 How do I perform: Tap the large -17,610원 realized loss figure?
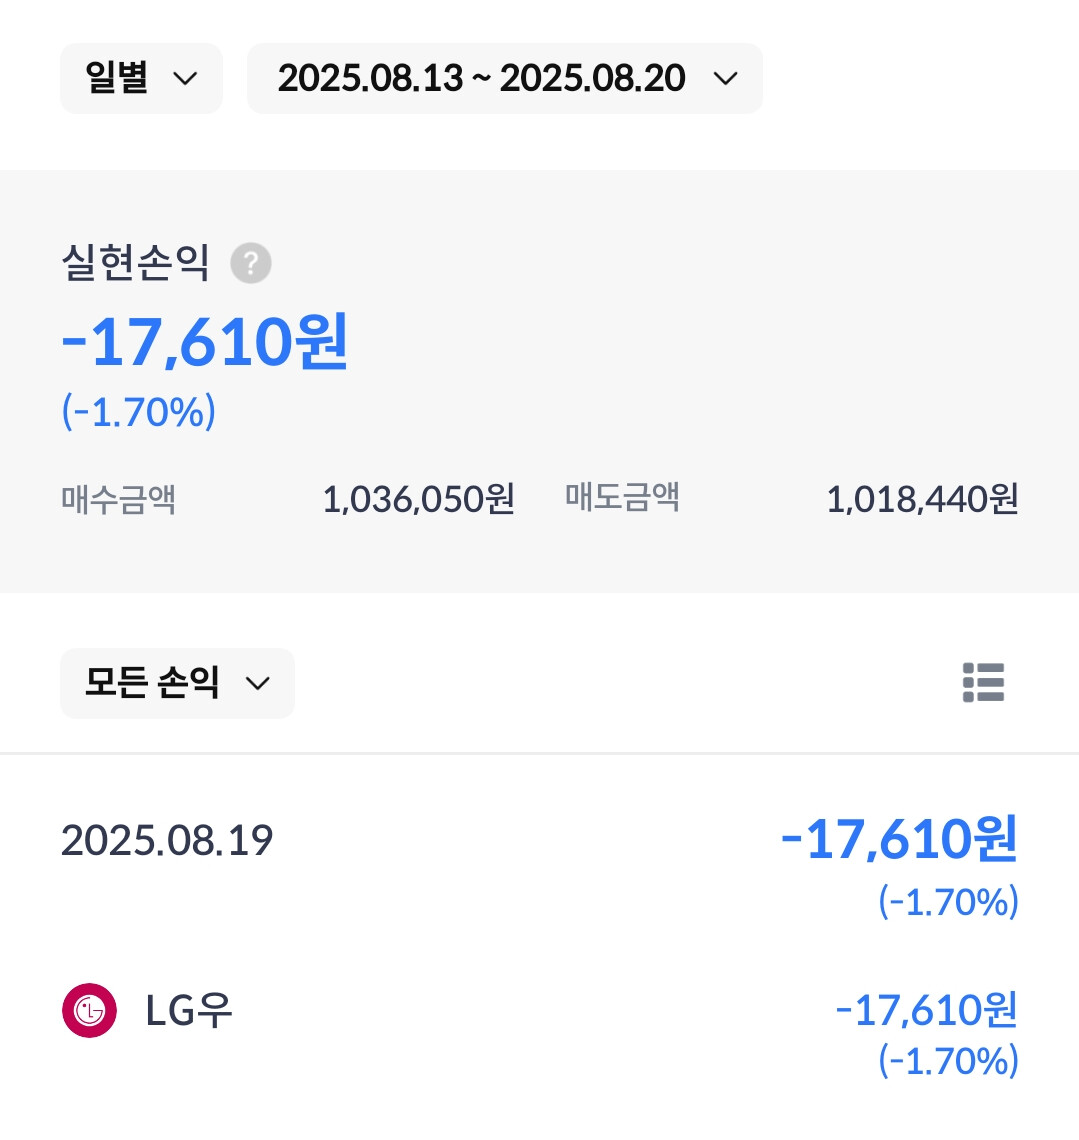tap(205, 342)
